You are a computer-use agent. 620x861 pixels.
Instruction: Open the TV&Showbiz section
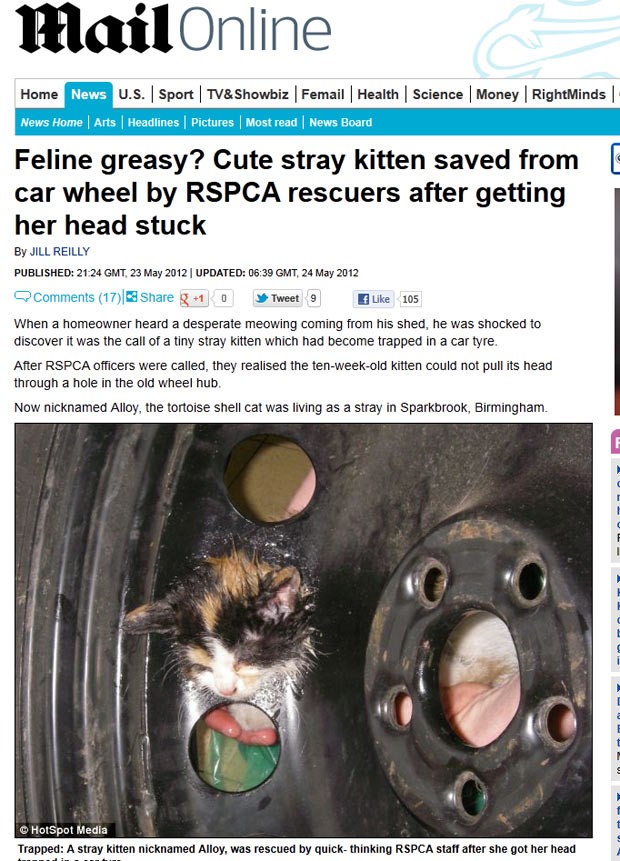248,94
